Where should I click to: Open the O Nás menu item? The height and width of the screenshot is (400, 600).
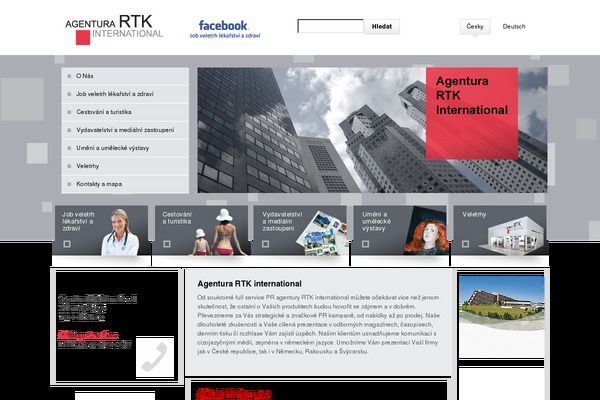tap(125, 76)
